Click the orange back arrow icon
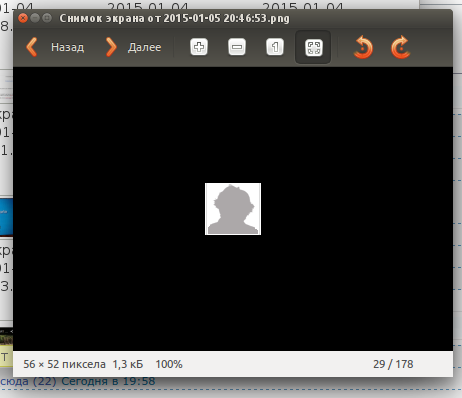Image resolution: width=462 pixels, height=398 pixels. (32, 47)
